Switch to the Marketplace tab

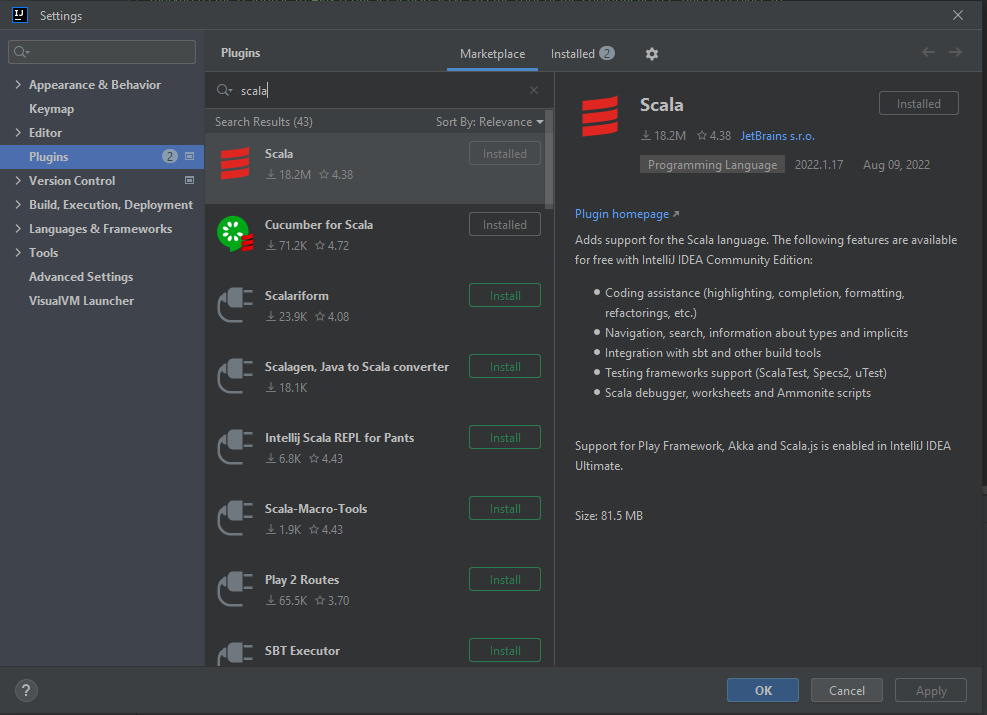tap(492, 53)
